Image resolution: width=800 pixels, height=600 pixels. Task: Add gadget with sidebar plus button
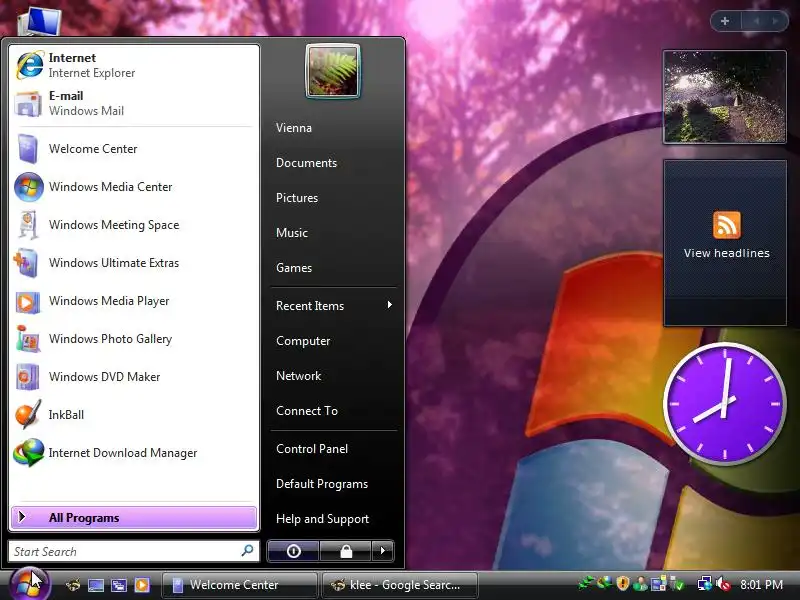click(x=724, y=21)
